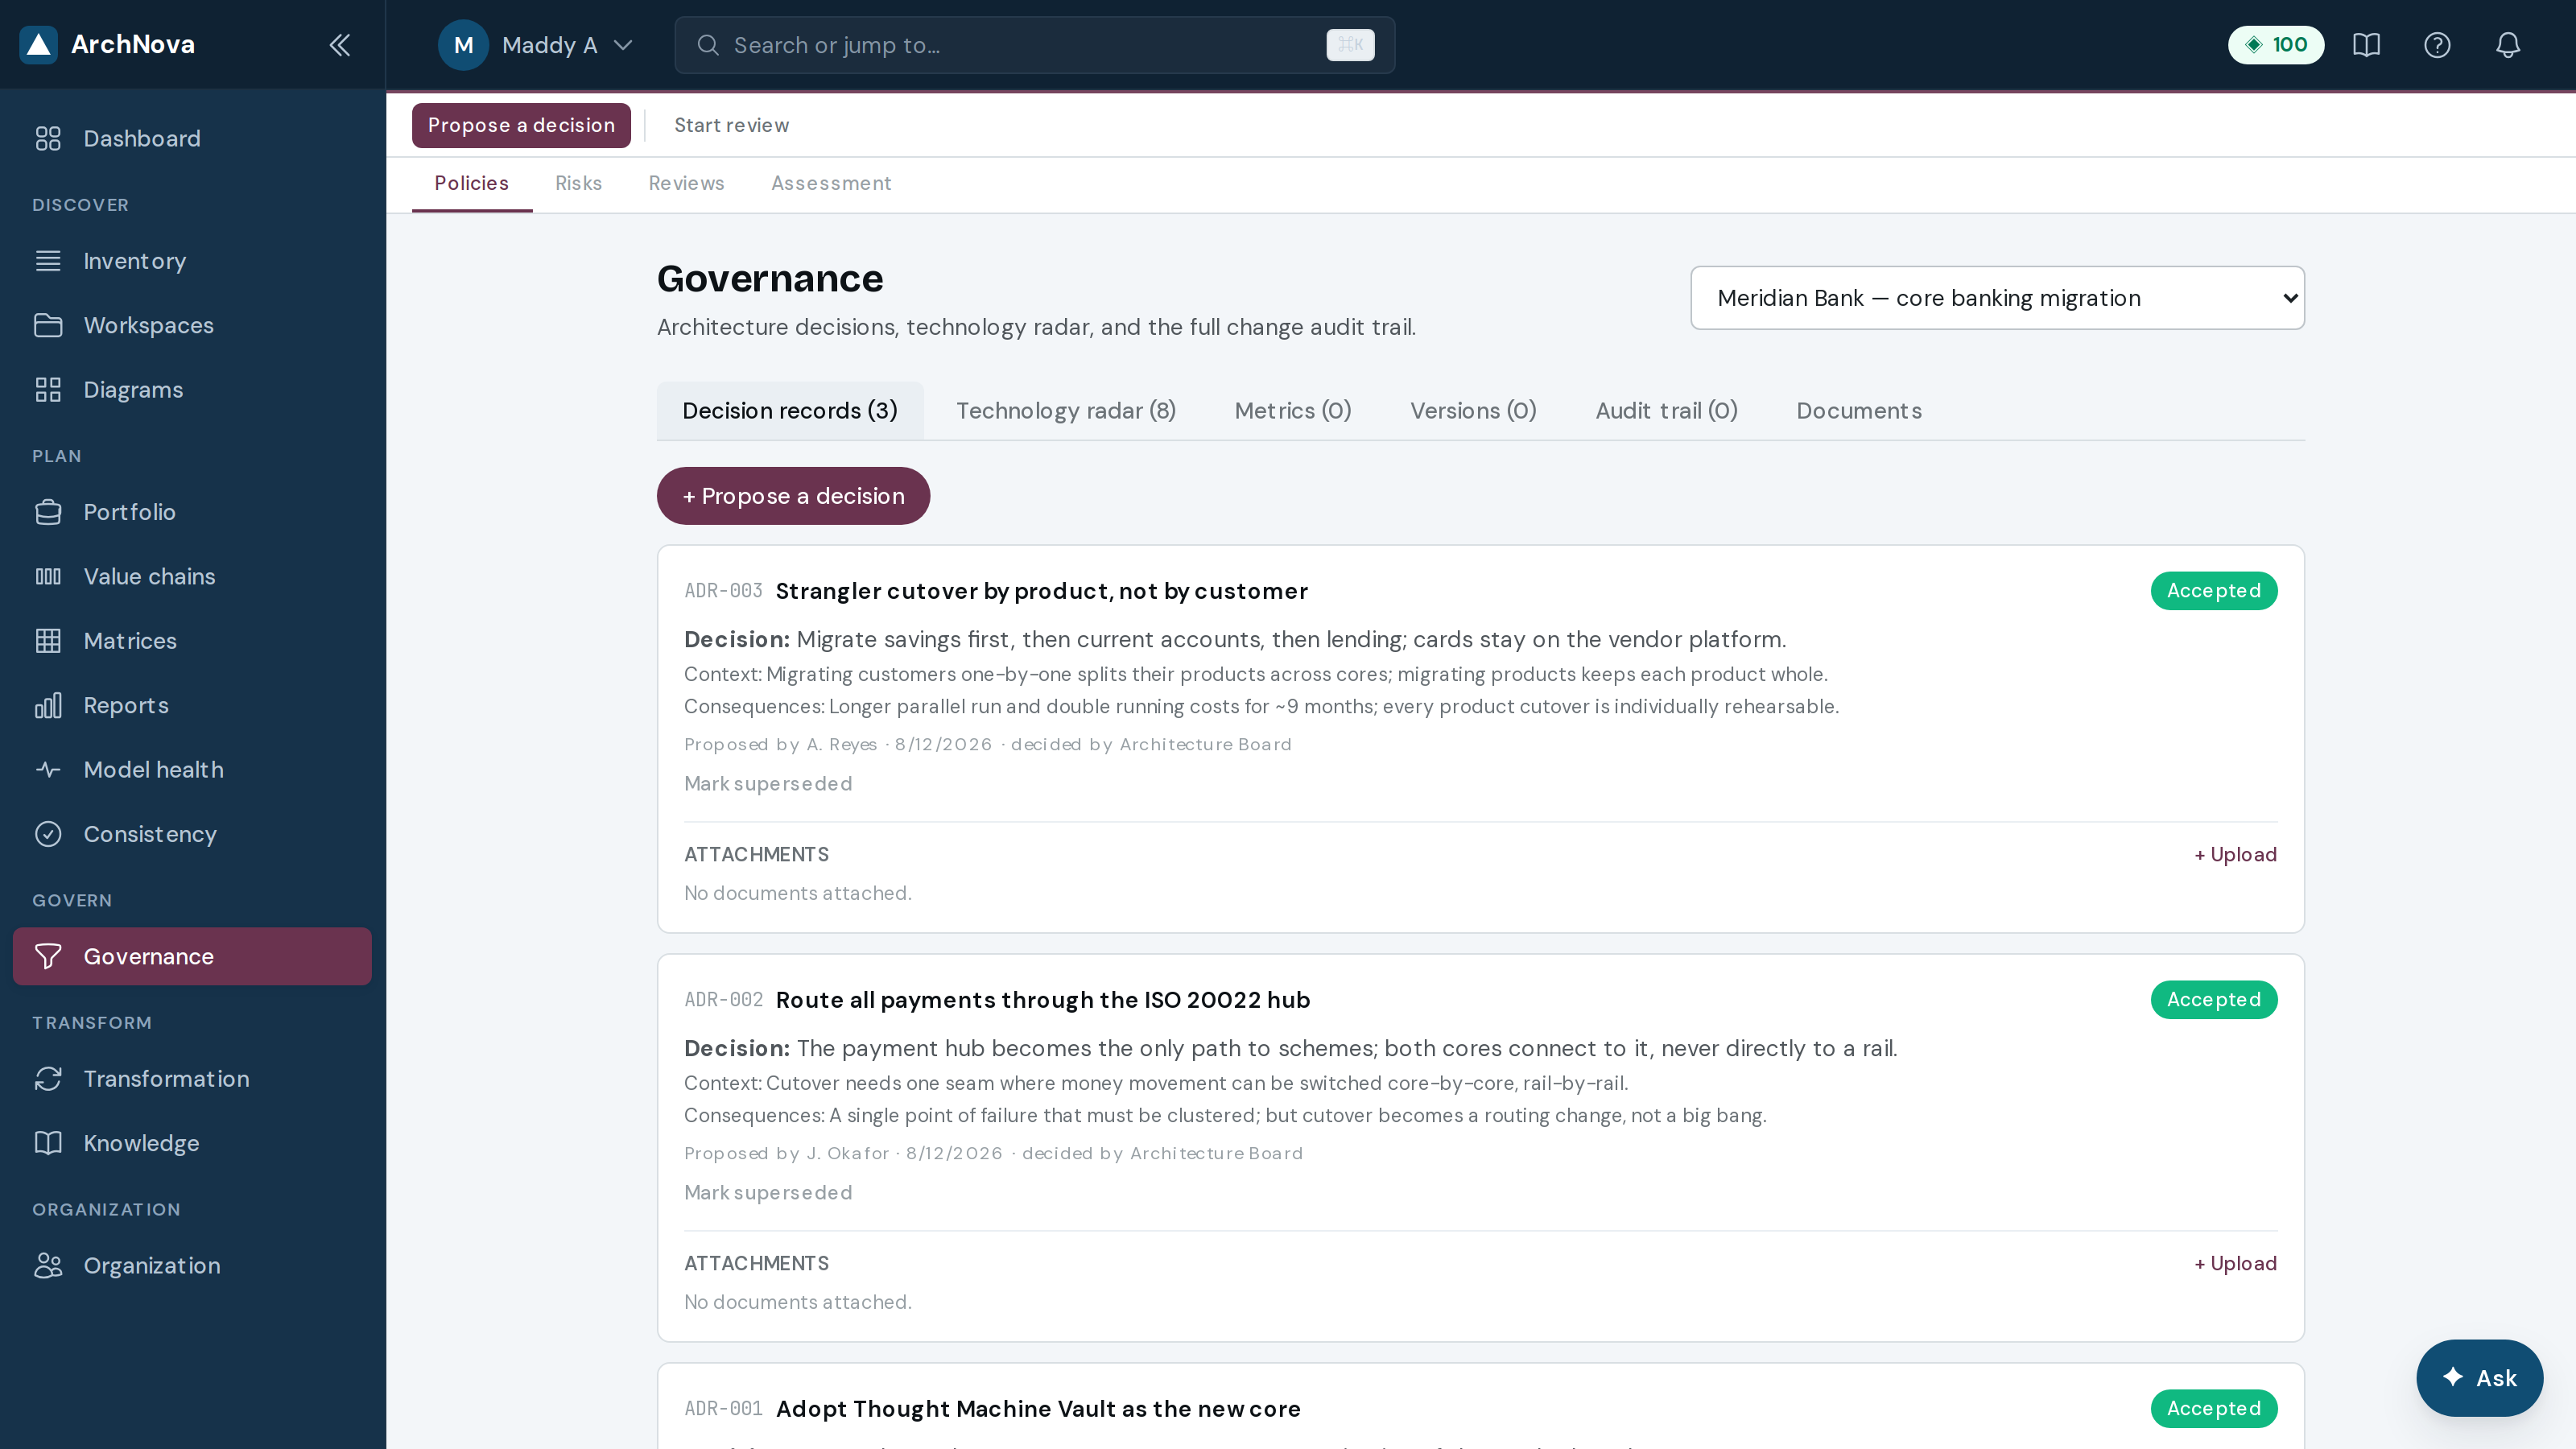Open the Meridian Bank project selector
Screen dimensions: 2576x1449
point(1997,298)
